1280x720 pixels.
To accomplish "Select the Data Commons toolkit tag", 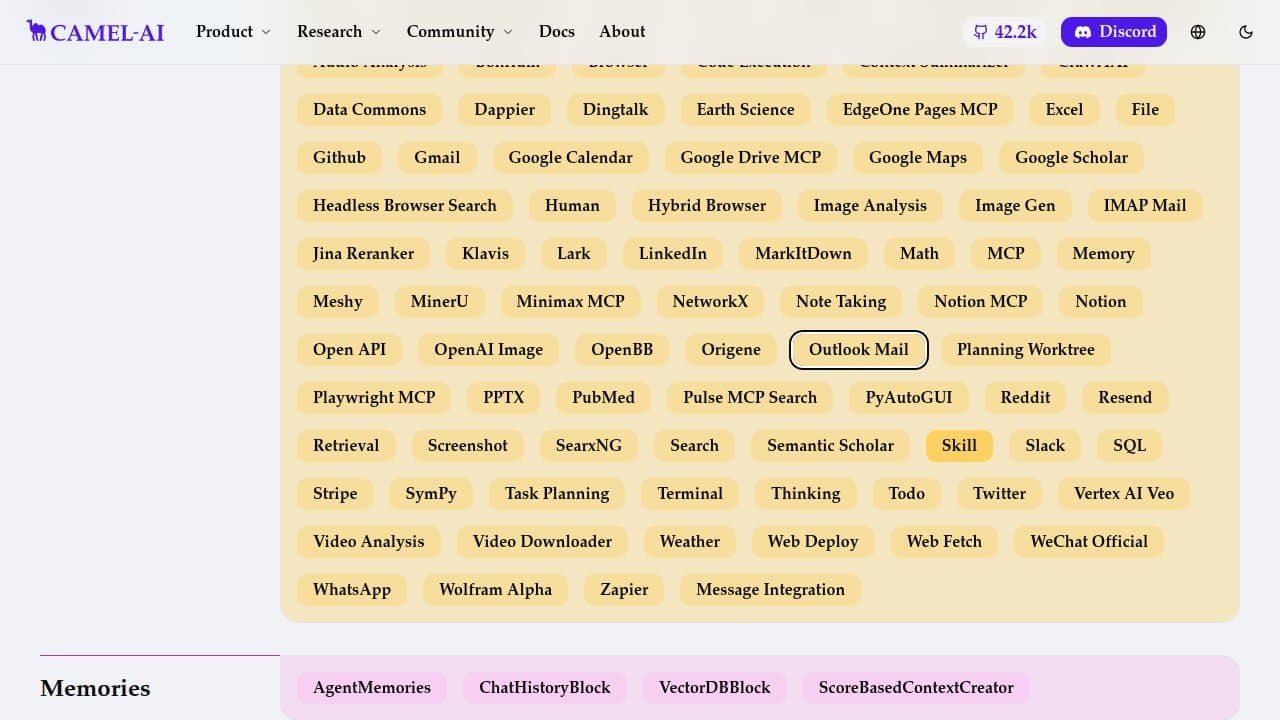I will tap(370, 110).
